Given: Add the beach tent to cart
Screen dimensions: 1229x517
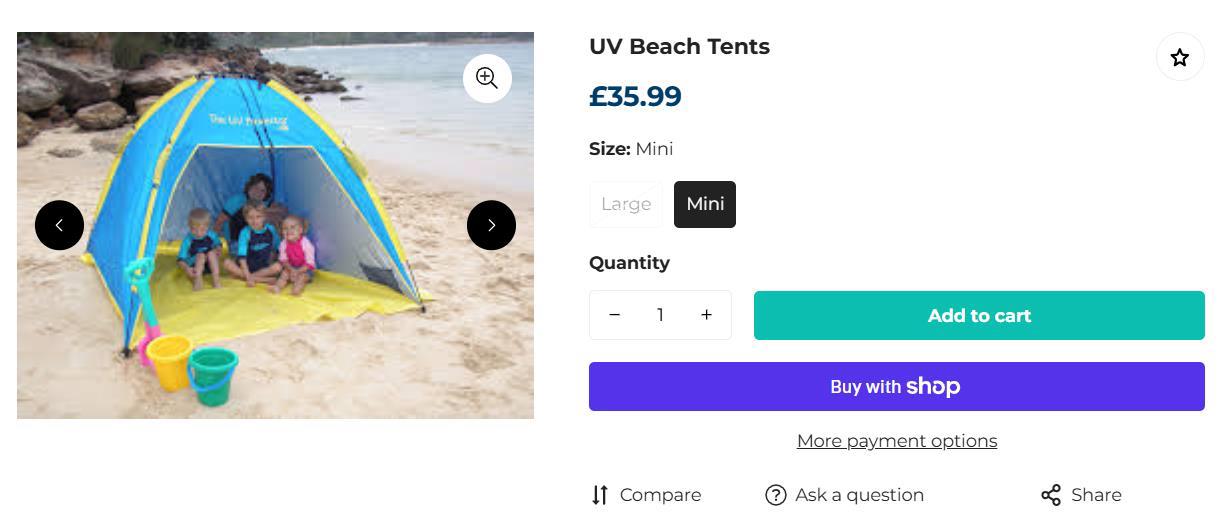Looking at the screenshot, I should 979,316.
